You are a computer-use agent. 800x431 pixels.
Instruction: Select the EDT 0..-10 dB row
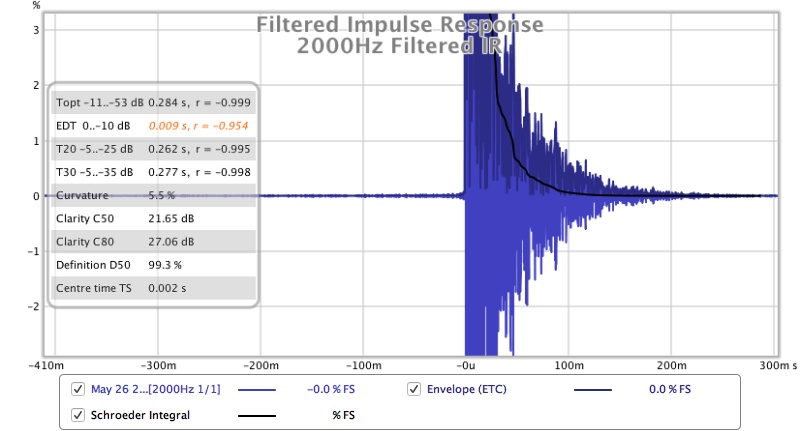pos(153,125)
